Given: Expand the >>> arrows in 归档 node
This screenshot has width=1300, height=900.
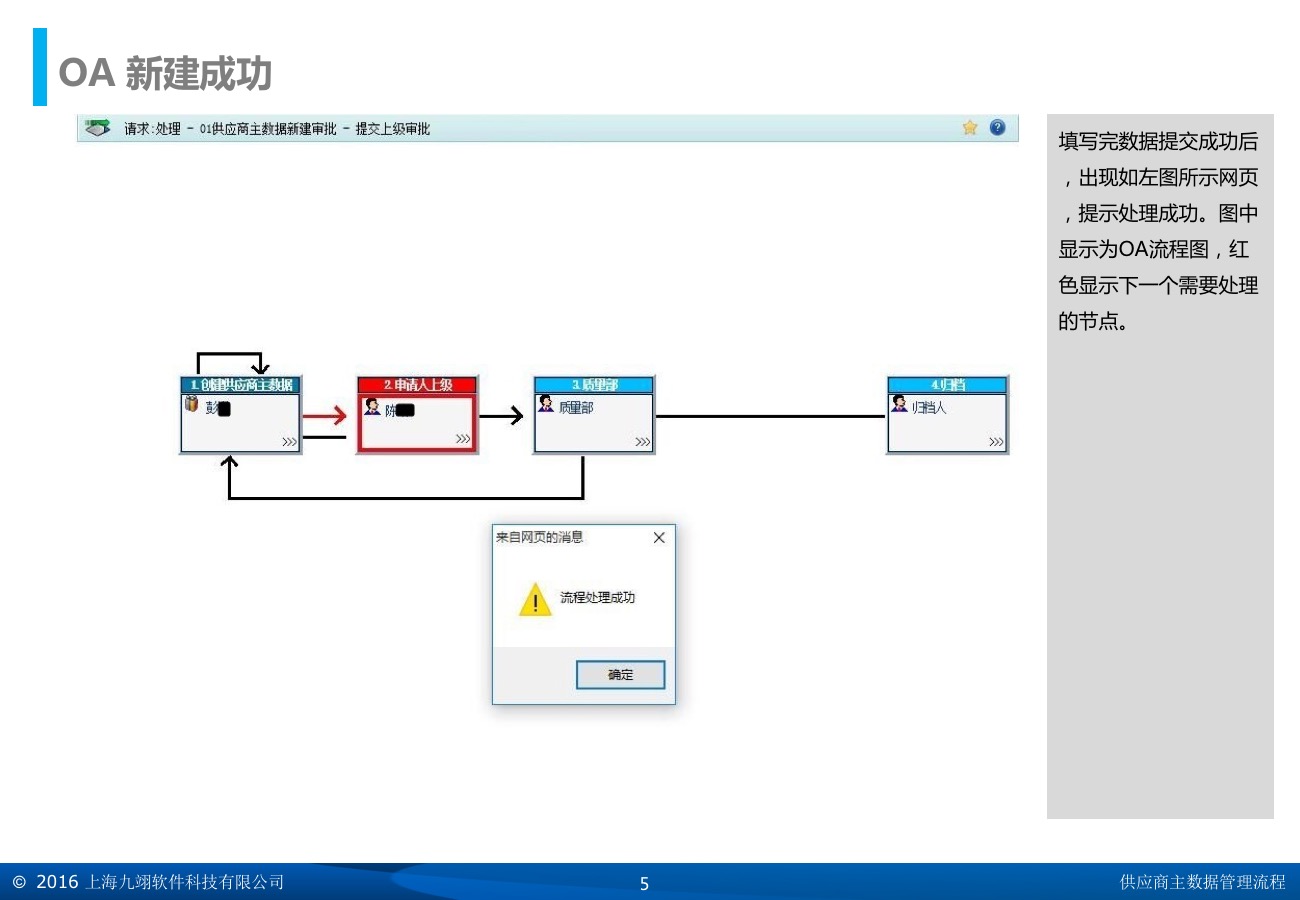Looking at the screenshot, I should 996,442.
